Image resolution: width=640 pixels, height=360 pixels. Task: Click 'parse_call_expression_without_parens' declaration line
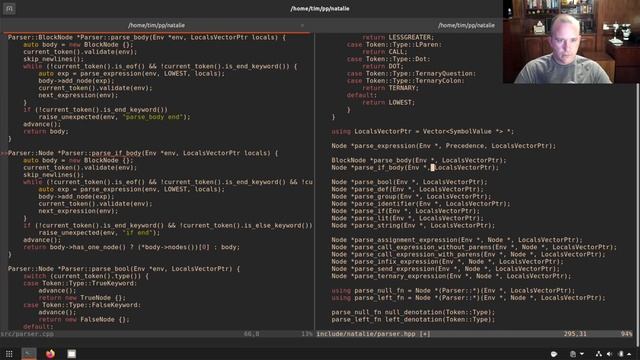[474, 247]
